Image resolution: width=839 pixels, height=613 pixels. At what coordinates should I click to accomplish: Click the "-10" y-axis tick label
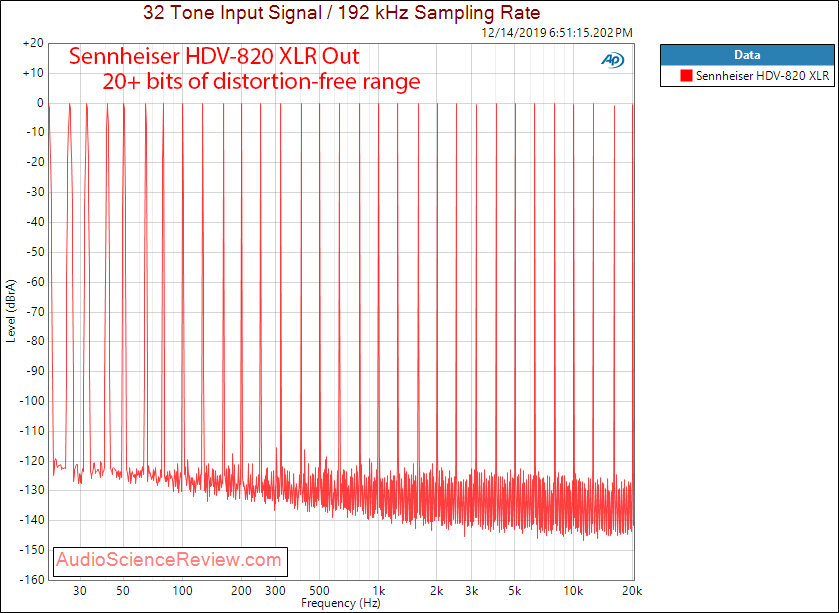35,133
